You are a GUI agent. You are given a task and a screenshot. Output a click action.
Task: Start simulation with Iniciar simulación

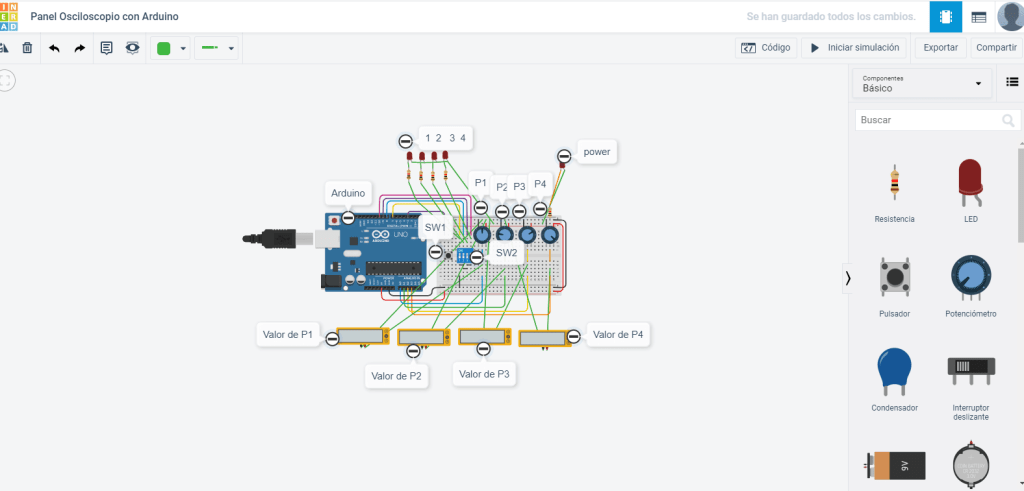tap(855, 48)
